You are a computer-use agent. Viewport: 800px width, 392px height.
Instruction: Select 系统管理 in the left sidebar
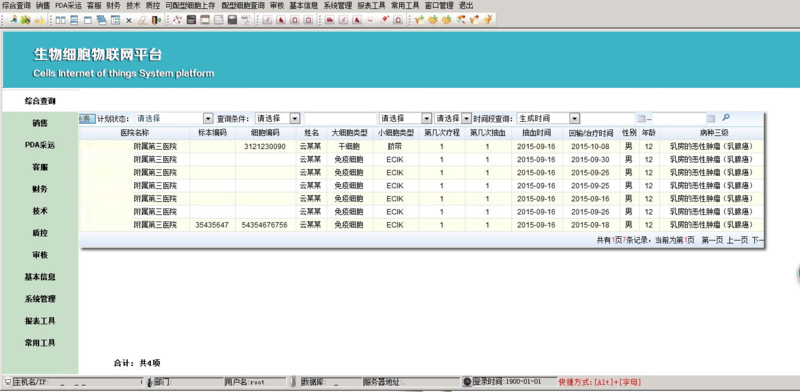(x=40, y=299)
